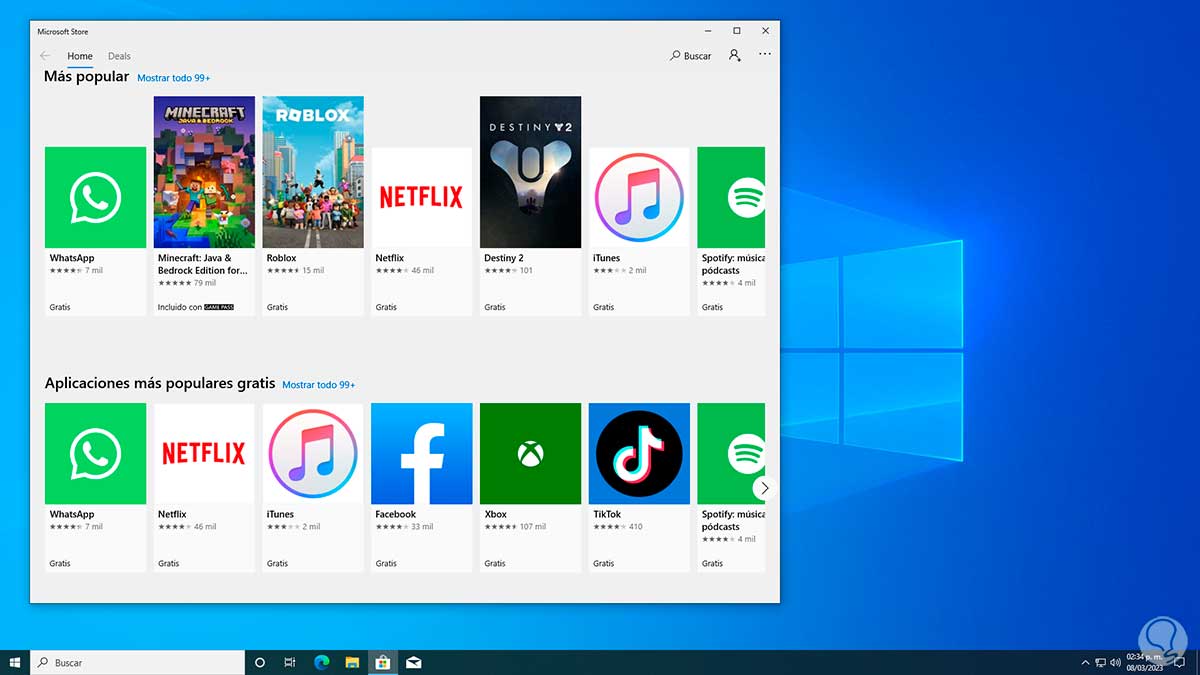Open Task View on the taskbar
Screen dimensions: 1200x675
pyautogui.click(x=289, y=662)
